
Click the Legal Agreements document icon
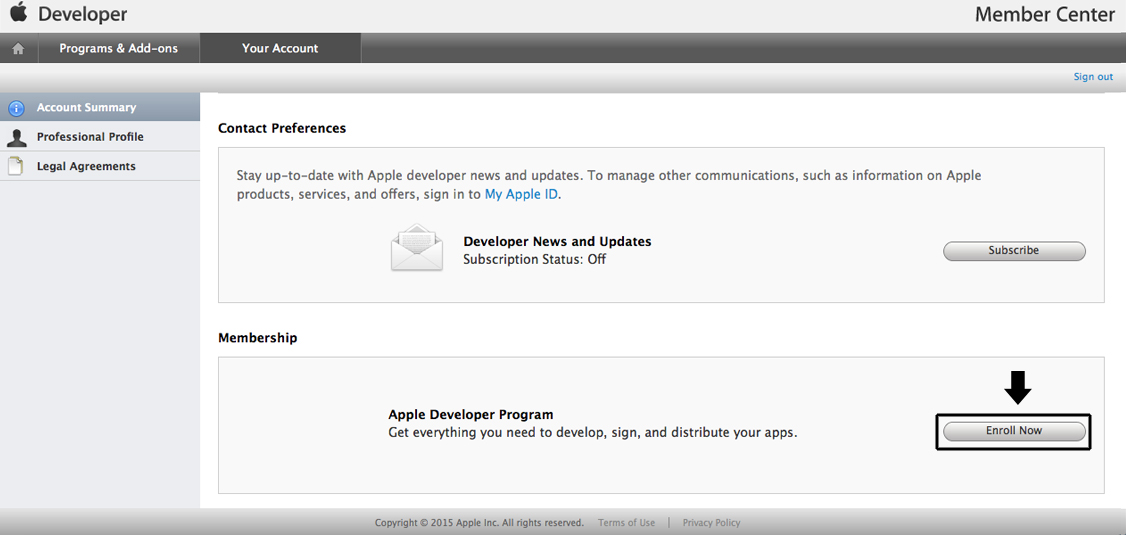tap(15, 167)
